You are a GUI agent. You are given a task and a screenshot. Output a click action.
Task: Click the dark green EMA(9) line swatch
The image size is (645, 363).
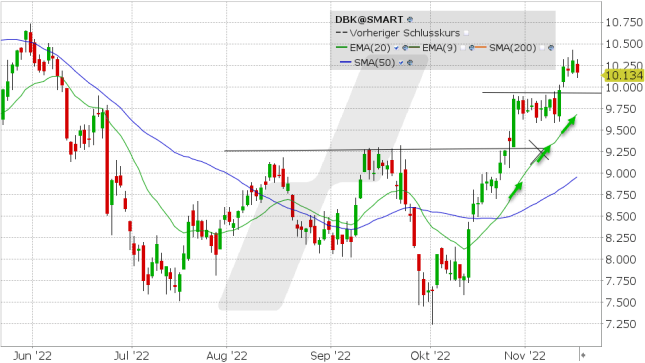pos(414,47)
